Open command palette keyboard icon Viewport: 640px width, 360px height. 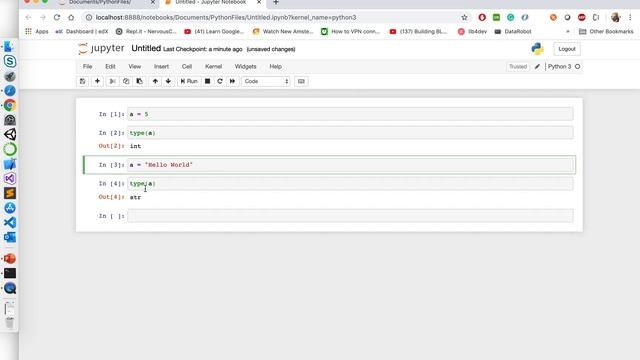[x=301, y=81]
